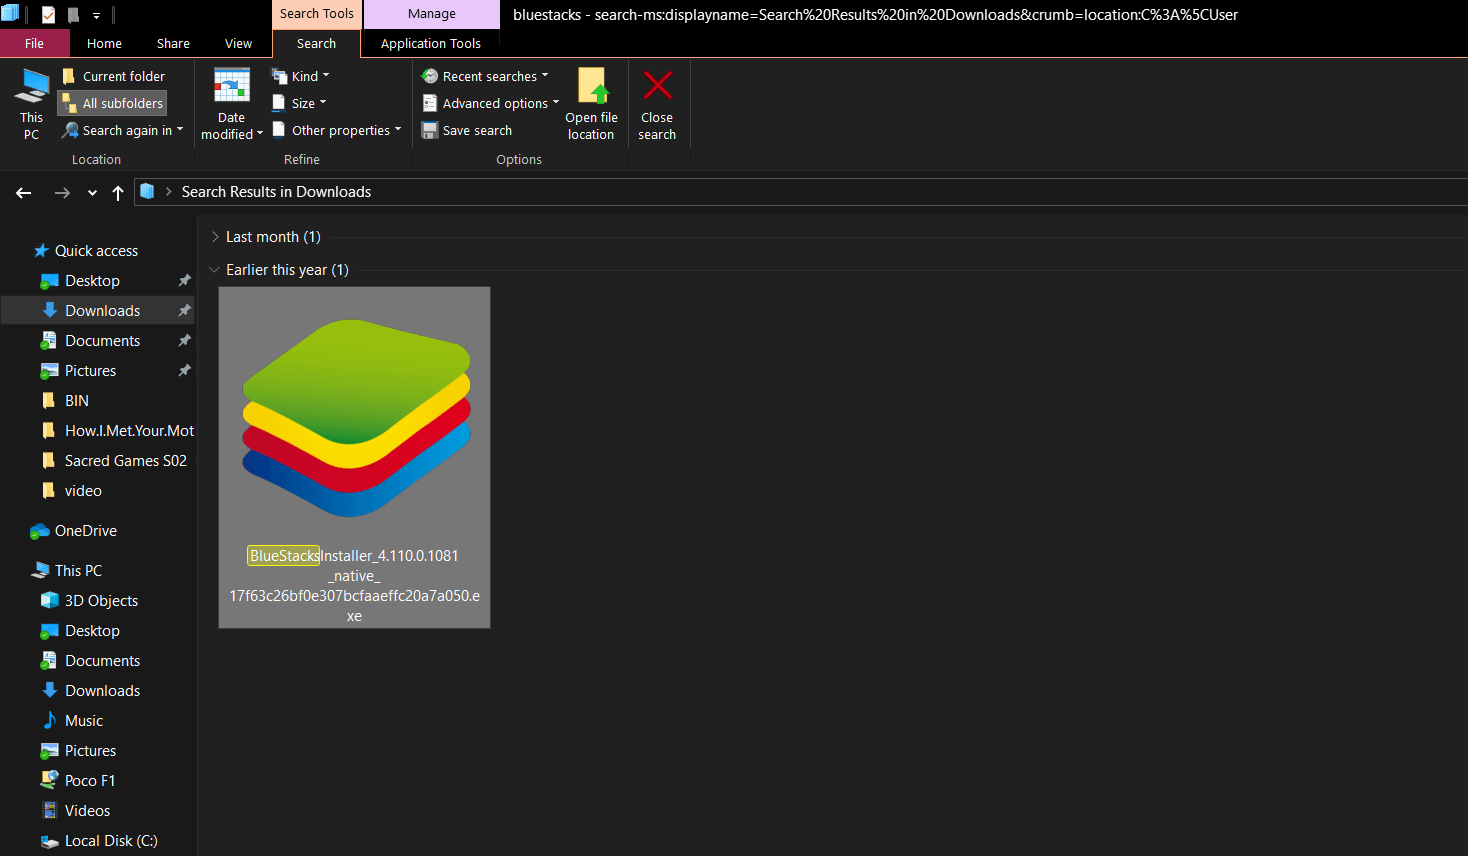This screenshot has height=856, width=1468.
Task: Click the pin icon next to Pictures
Action: [x=184, y=371]
